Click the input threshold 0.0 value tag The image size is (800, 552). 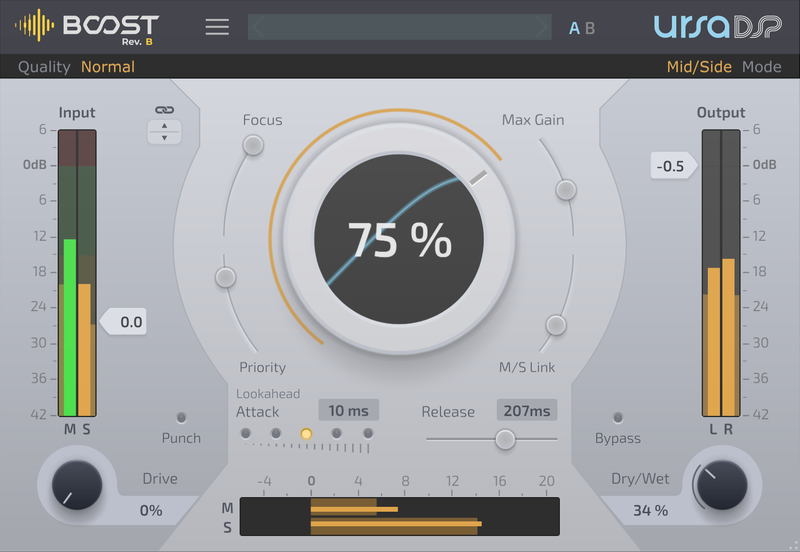tap(124, 322)
